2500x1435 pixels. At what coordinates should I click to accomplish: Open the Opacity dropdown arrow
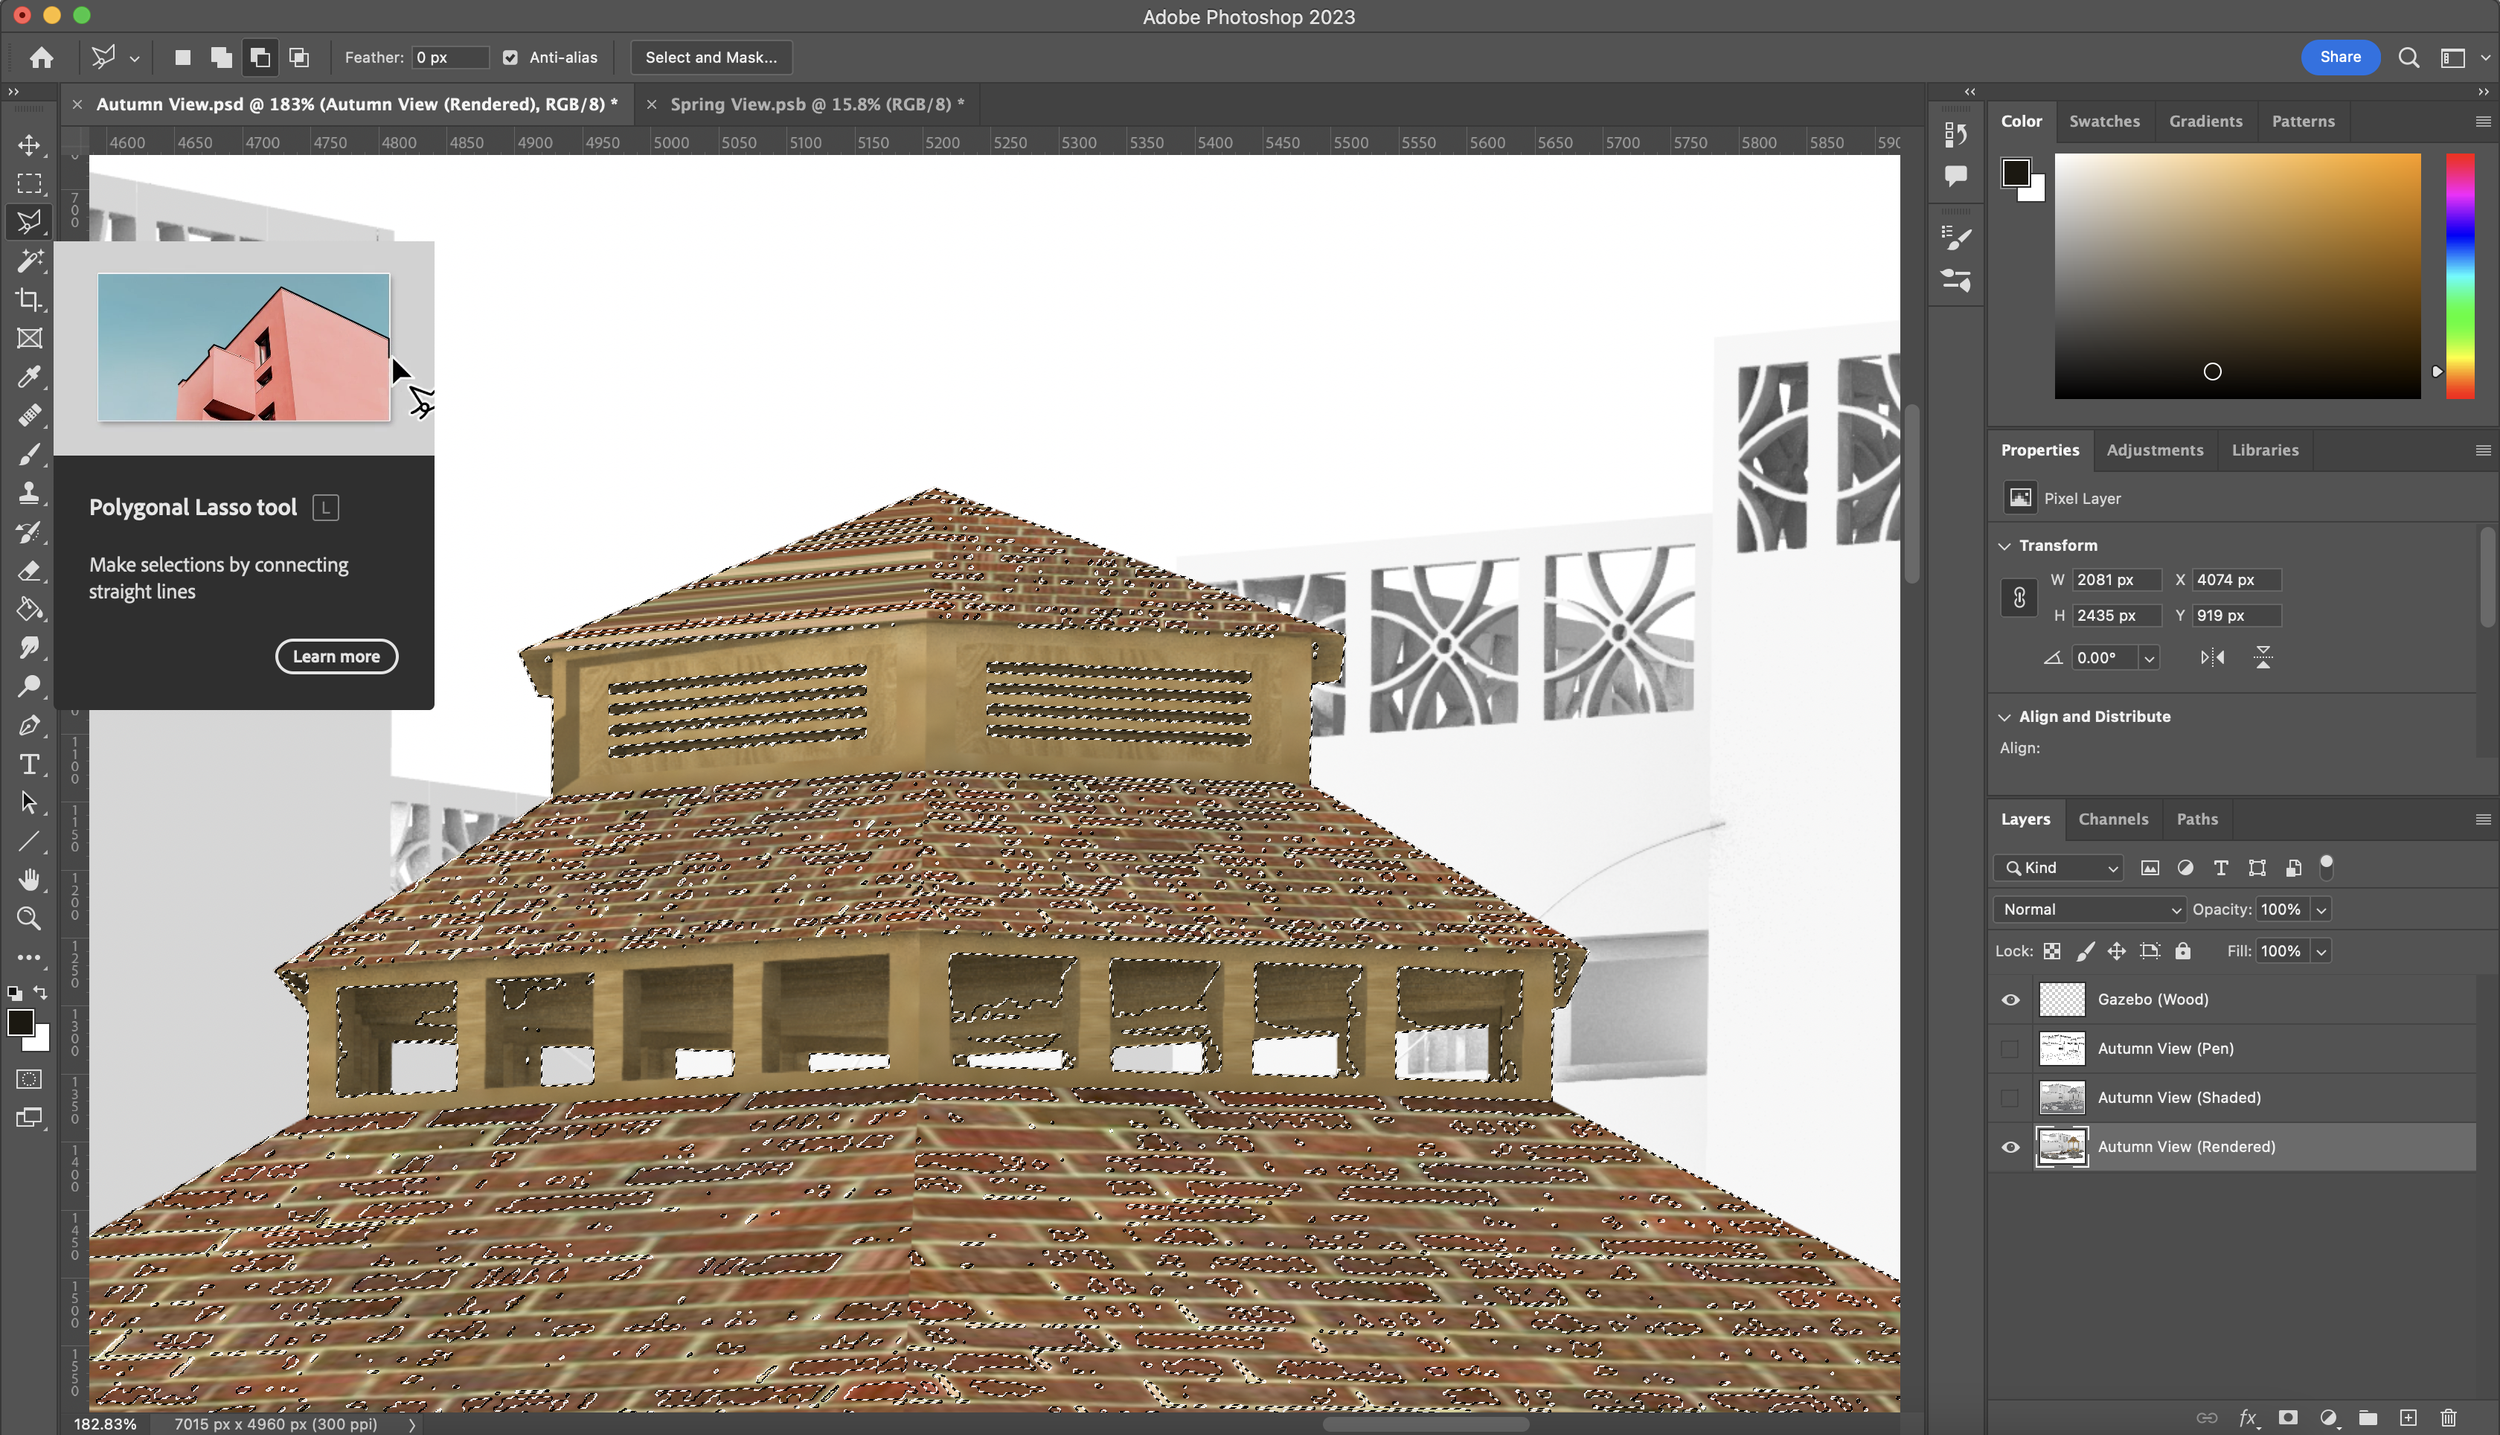click(2321, 910)
